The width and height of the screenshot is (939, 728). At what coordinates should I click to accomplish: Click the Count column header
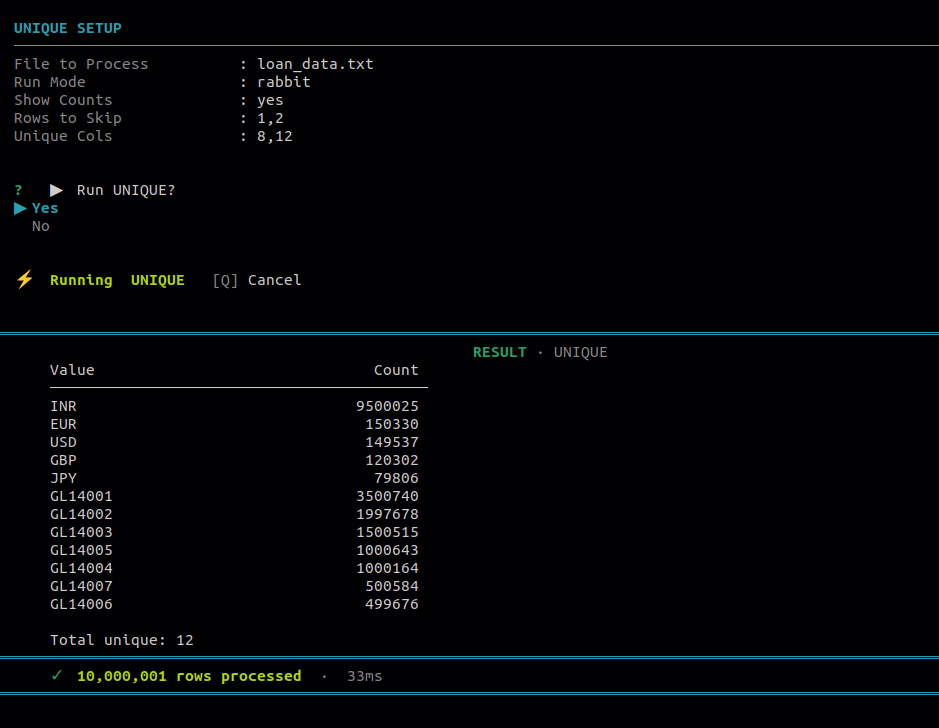[x=396, y=370]
